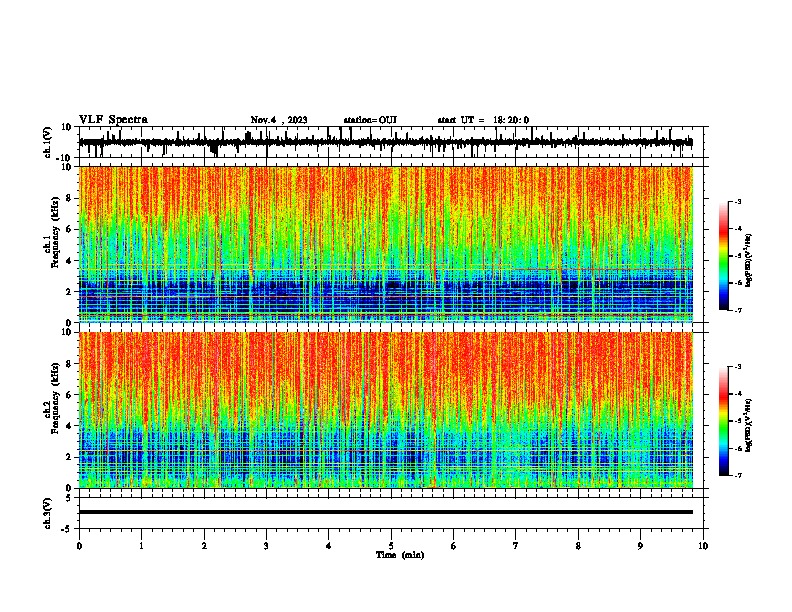Select the "start UT = 18:20:0" text
The height and width of the screenshot is (612, 792).
(x=483, y=120)
